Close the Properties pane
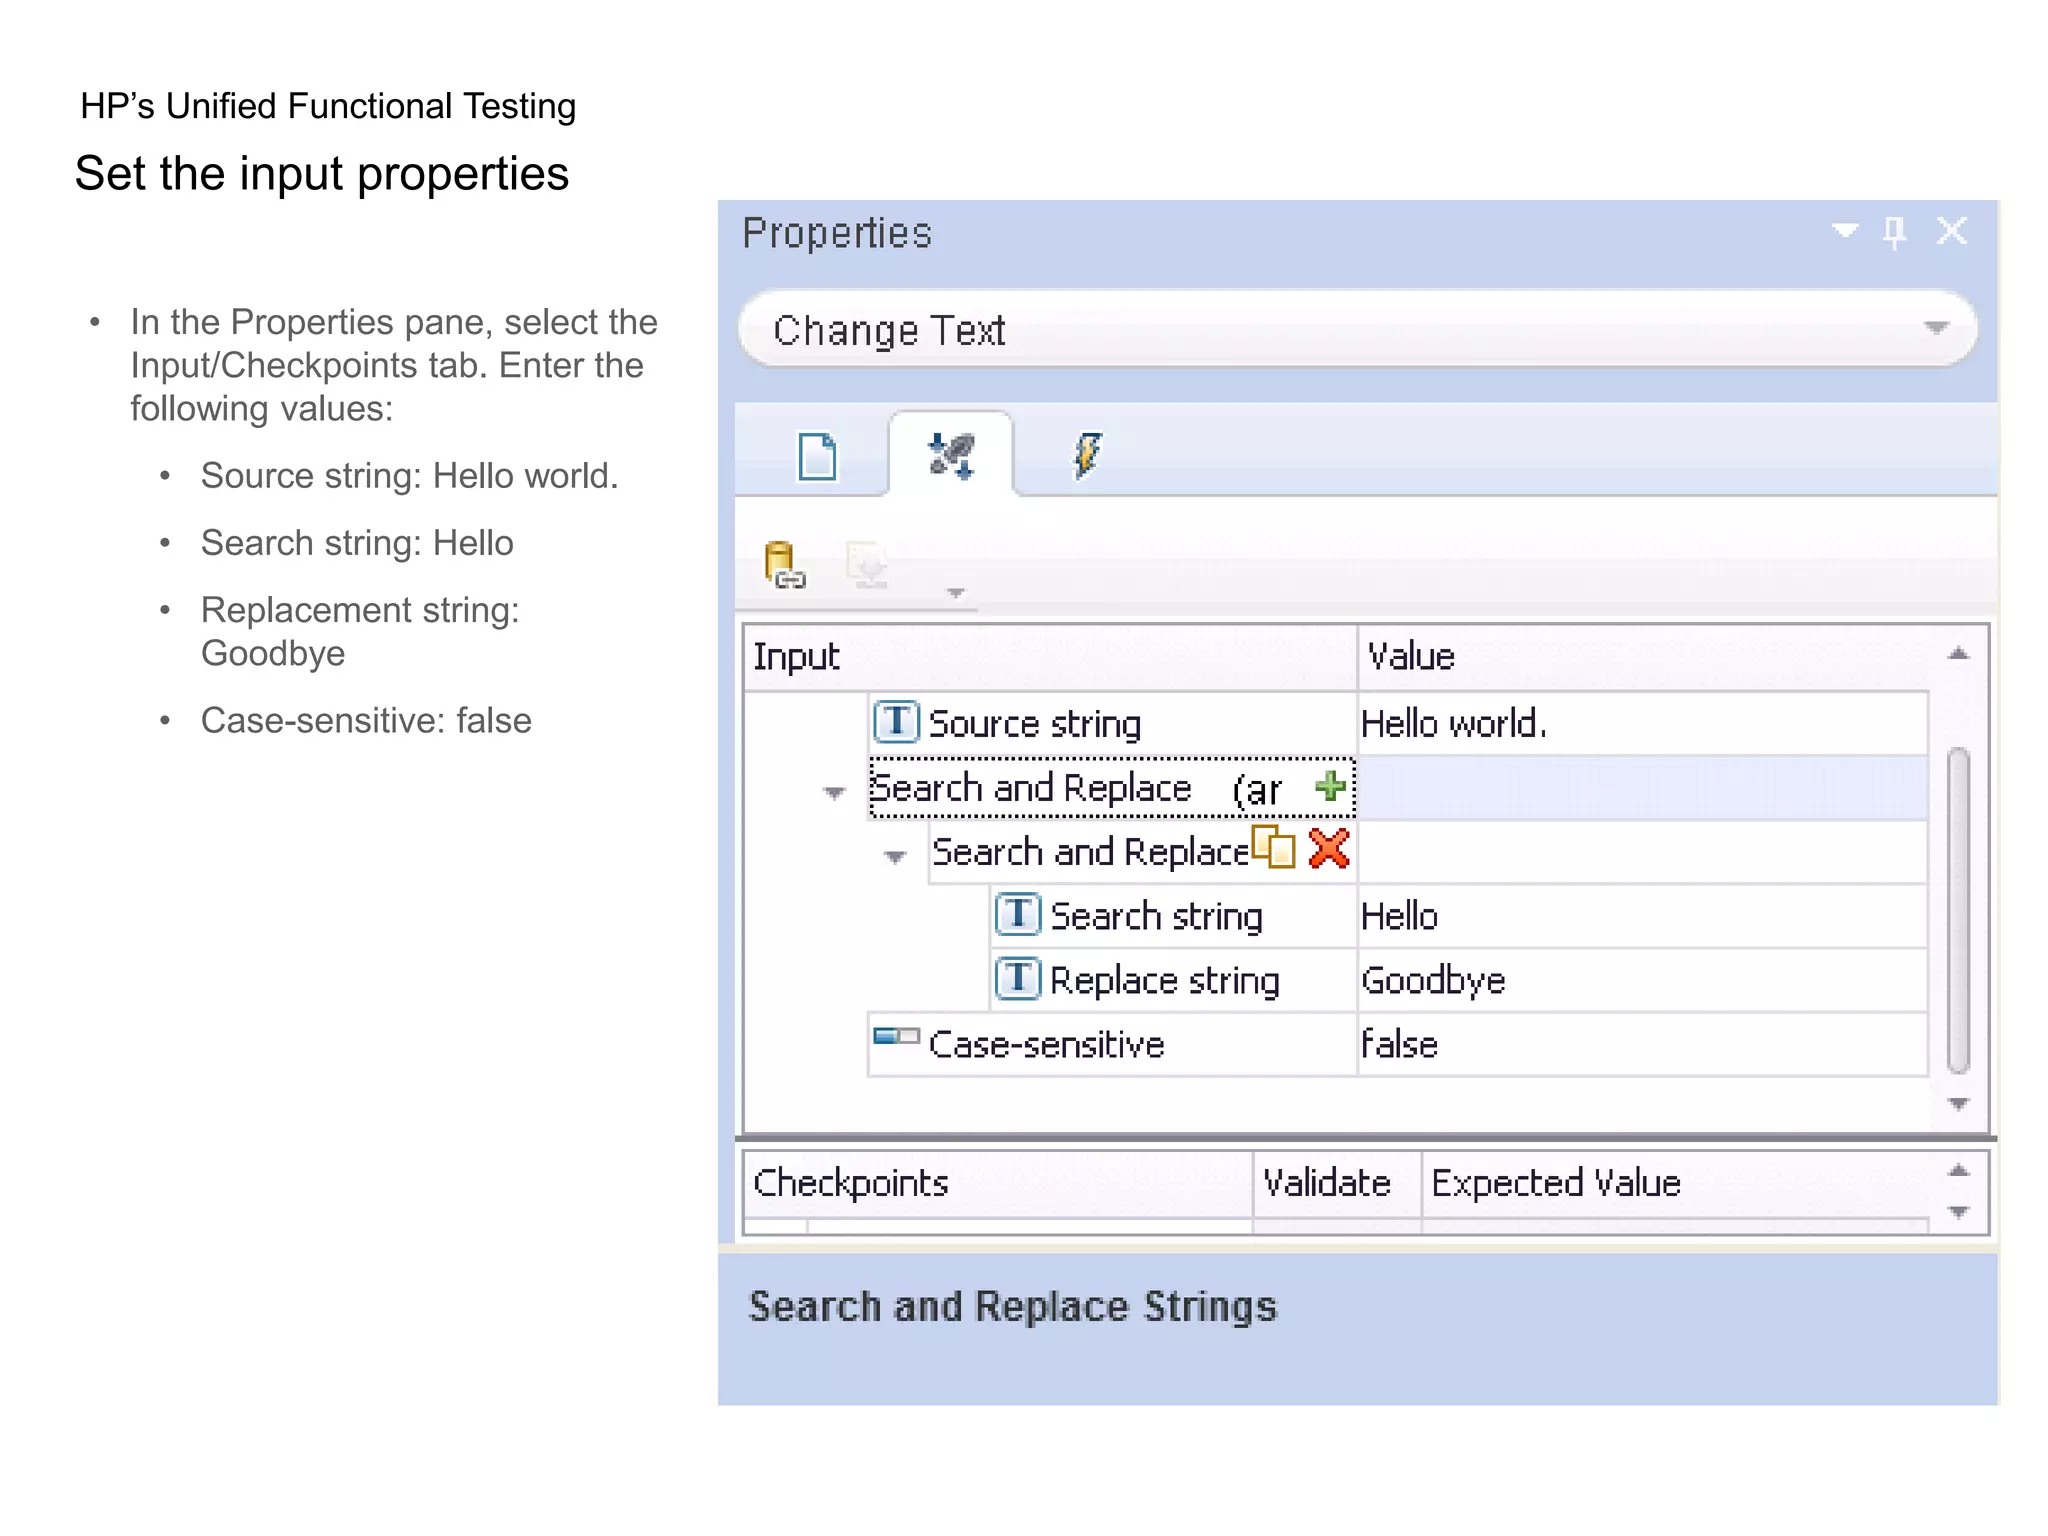The image size is (2048, 1536). point(1951,231)
